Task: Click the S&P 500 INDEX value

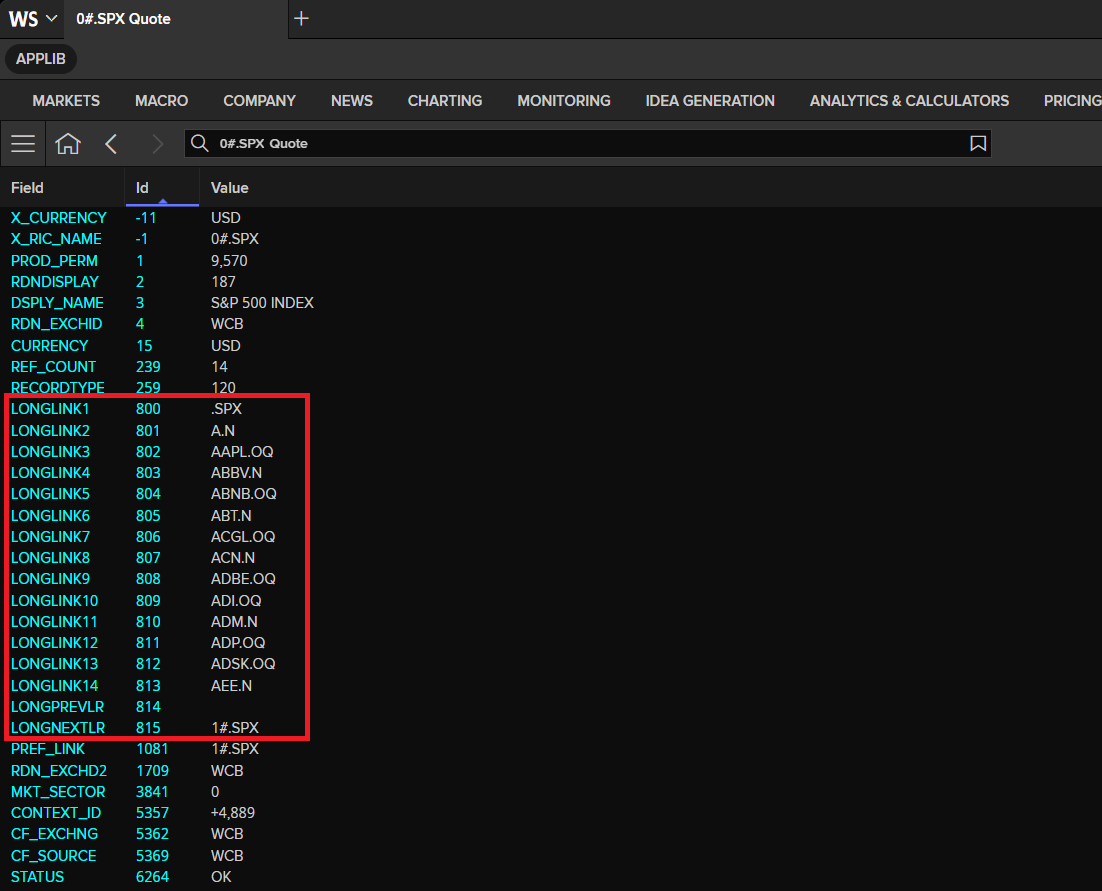Action: (x=262, y=303)
